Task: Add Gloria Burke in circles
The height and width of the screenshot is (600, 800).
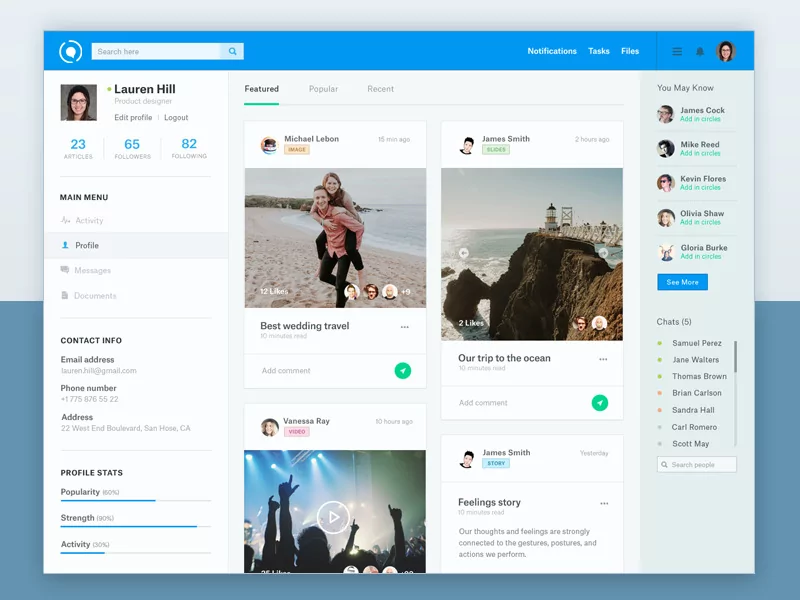Action: pos(701,256)
